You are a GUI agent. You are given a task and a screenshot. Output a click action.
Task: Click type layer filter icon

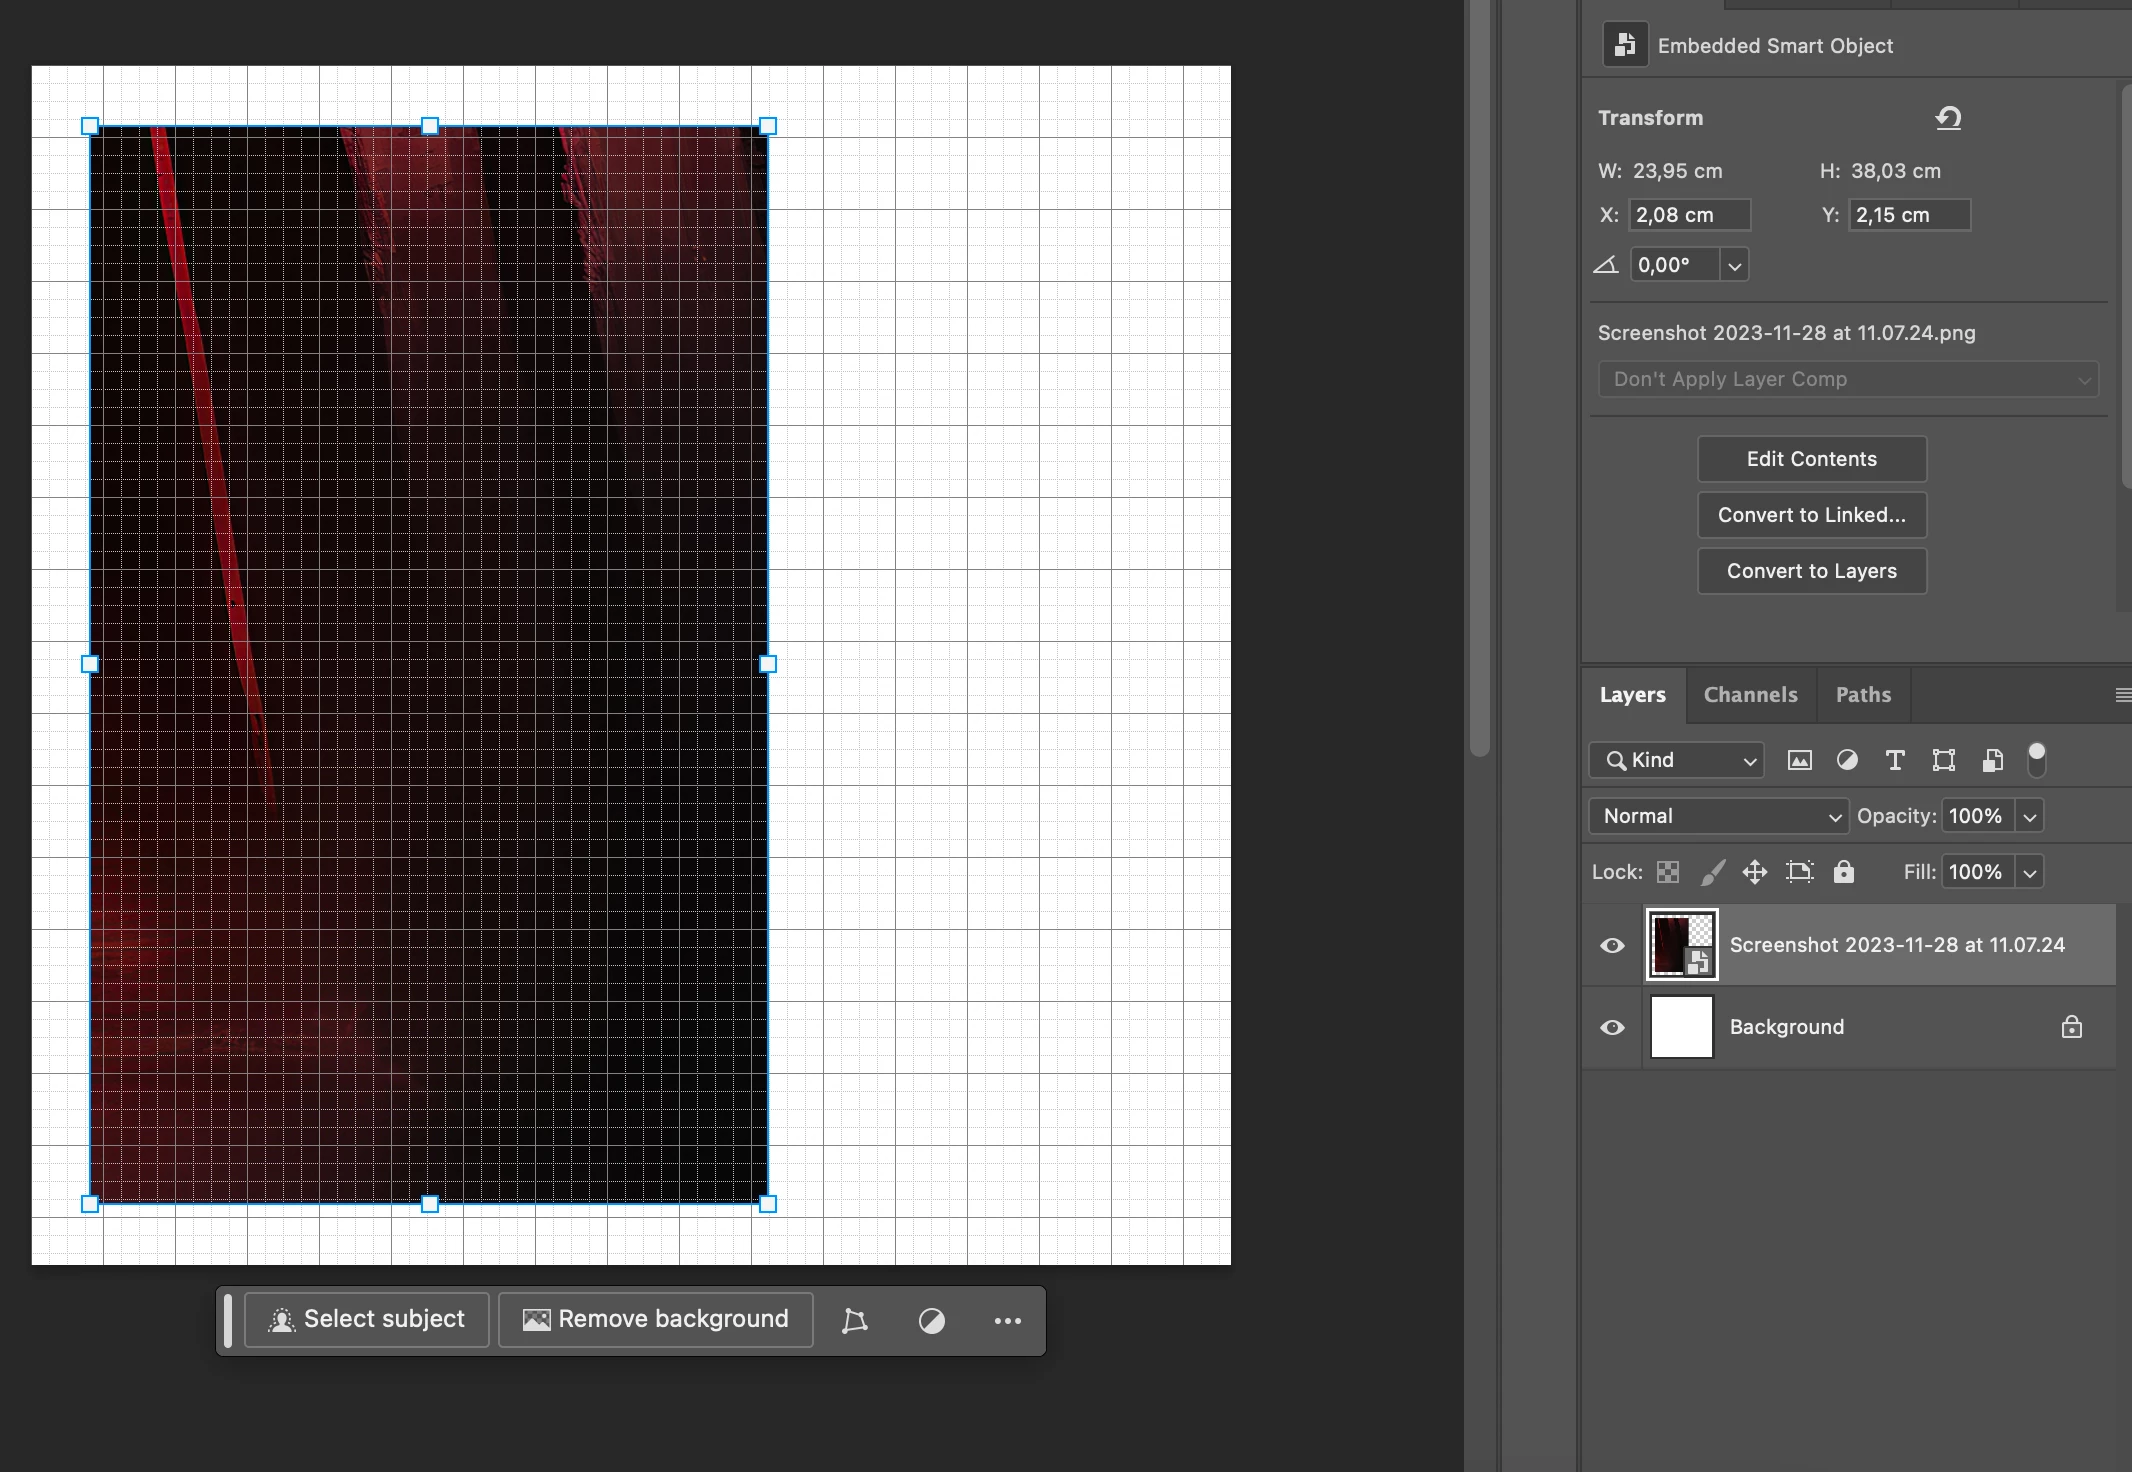[1894, 760]
